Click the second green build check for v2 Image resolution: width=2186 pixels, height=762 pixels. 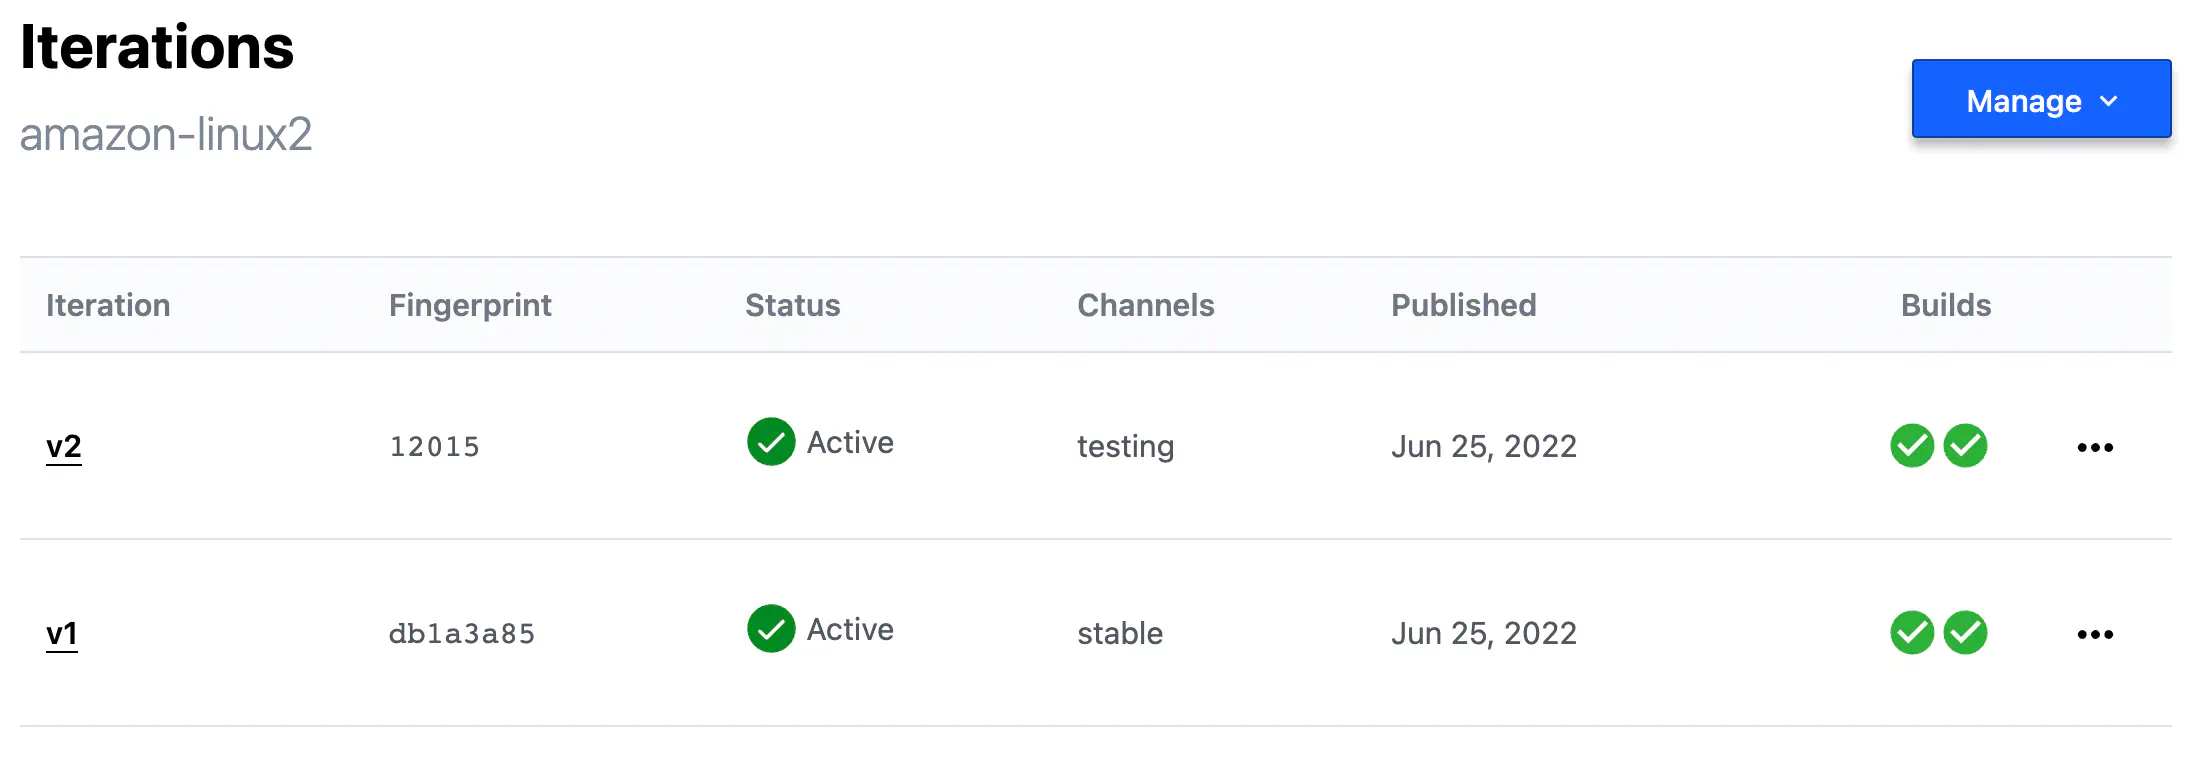(x=1965, y=446)
